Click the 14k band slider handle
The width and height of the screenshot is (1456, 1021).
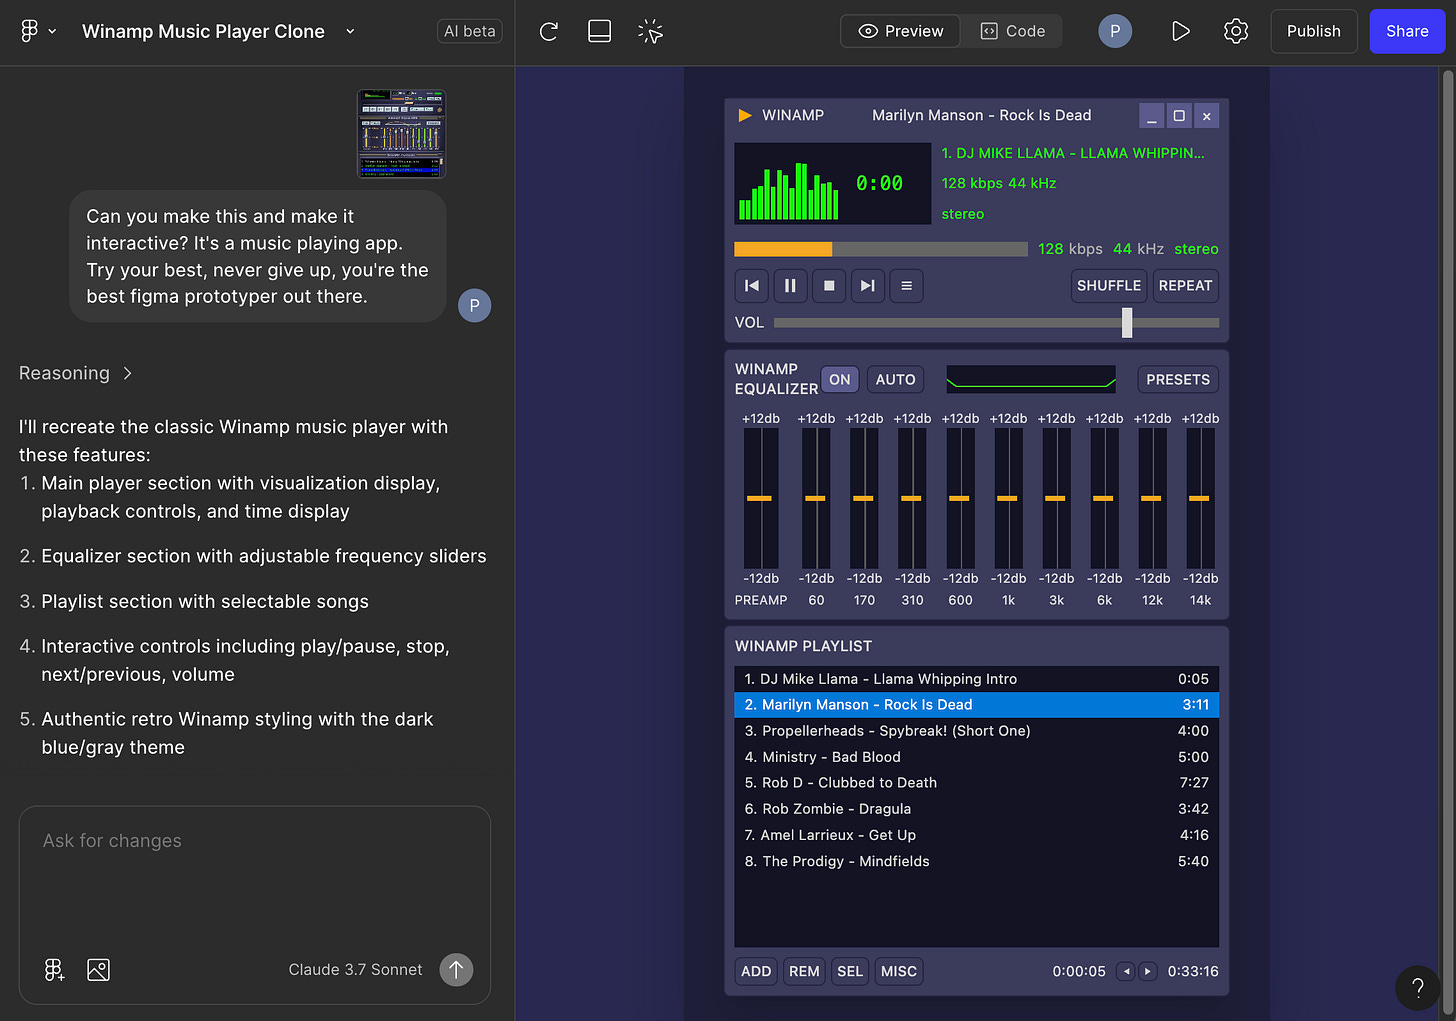click(1199, 498)
